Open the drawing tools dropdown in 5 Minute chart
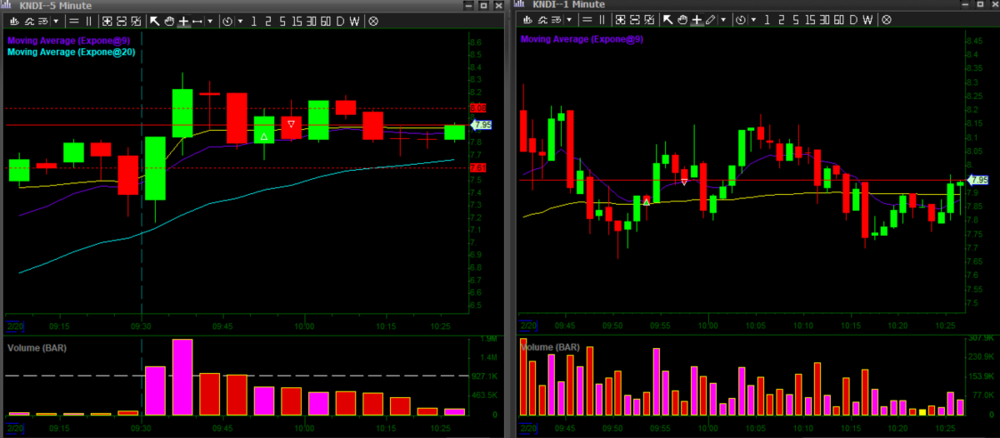Viewport: 1000px width, 438px height. [211, 20]
